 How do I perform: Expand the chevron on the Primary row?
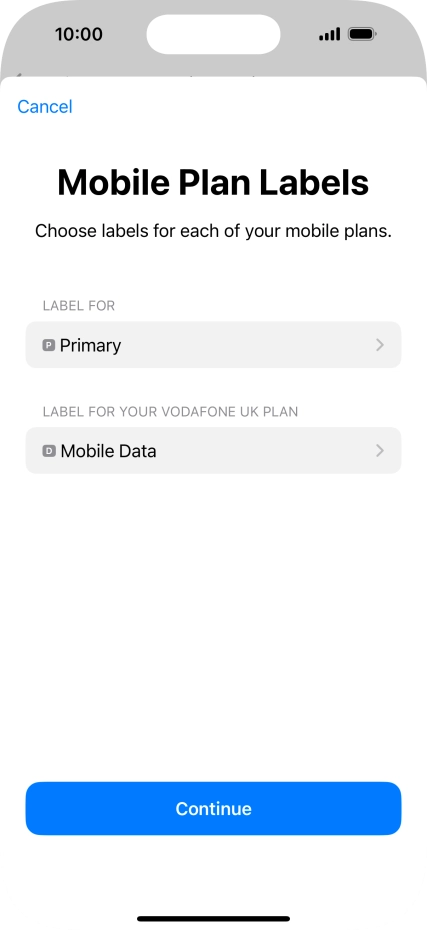(380, 345)
